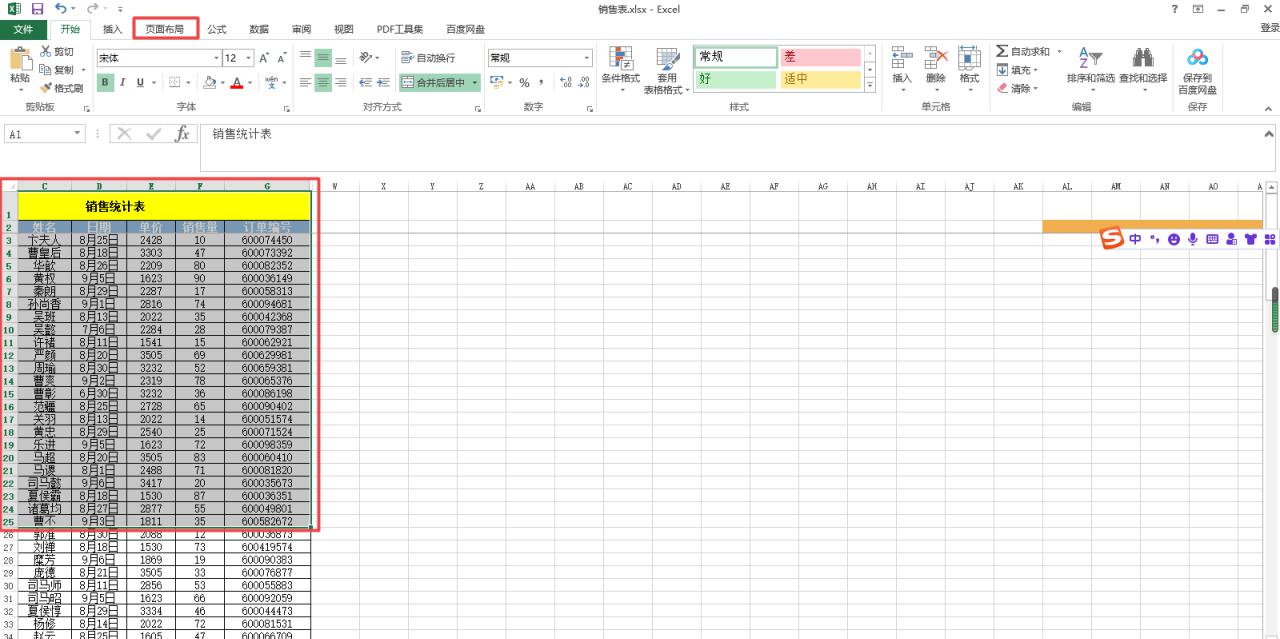Switch to the Page Layout (页面布局) tab
The width and height of the screenshot is (1280, 639).
click(165, 29)
